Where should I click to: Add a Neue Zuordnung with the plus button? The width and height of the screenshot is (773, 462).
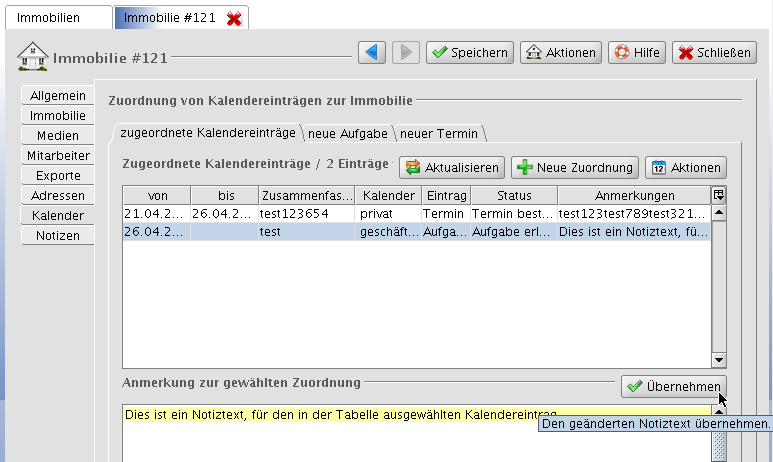[x=575, y=168]
